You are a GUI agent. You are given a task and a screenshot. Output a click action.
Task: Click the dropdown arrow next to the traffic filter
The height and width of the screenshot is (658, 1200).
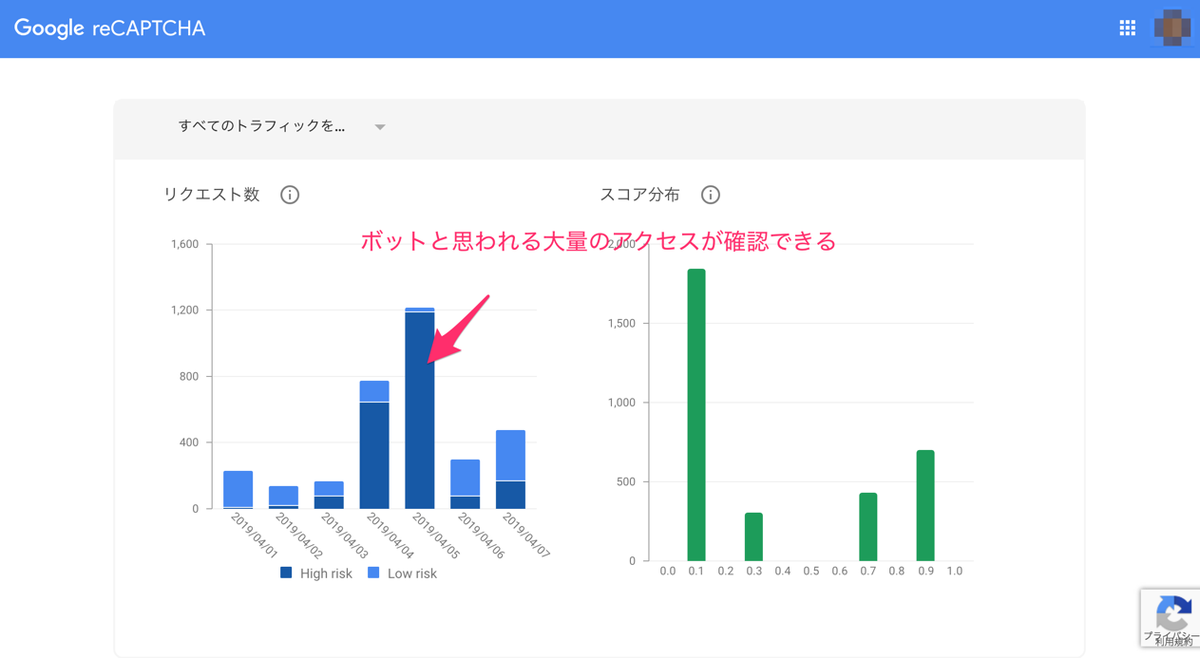click(x=379, y=126)
